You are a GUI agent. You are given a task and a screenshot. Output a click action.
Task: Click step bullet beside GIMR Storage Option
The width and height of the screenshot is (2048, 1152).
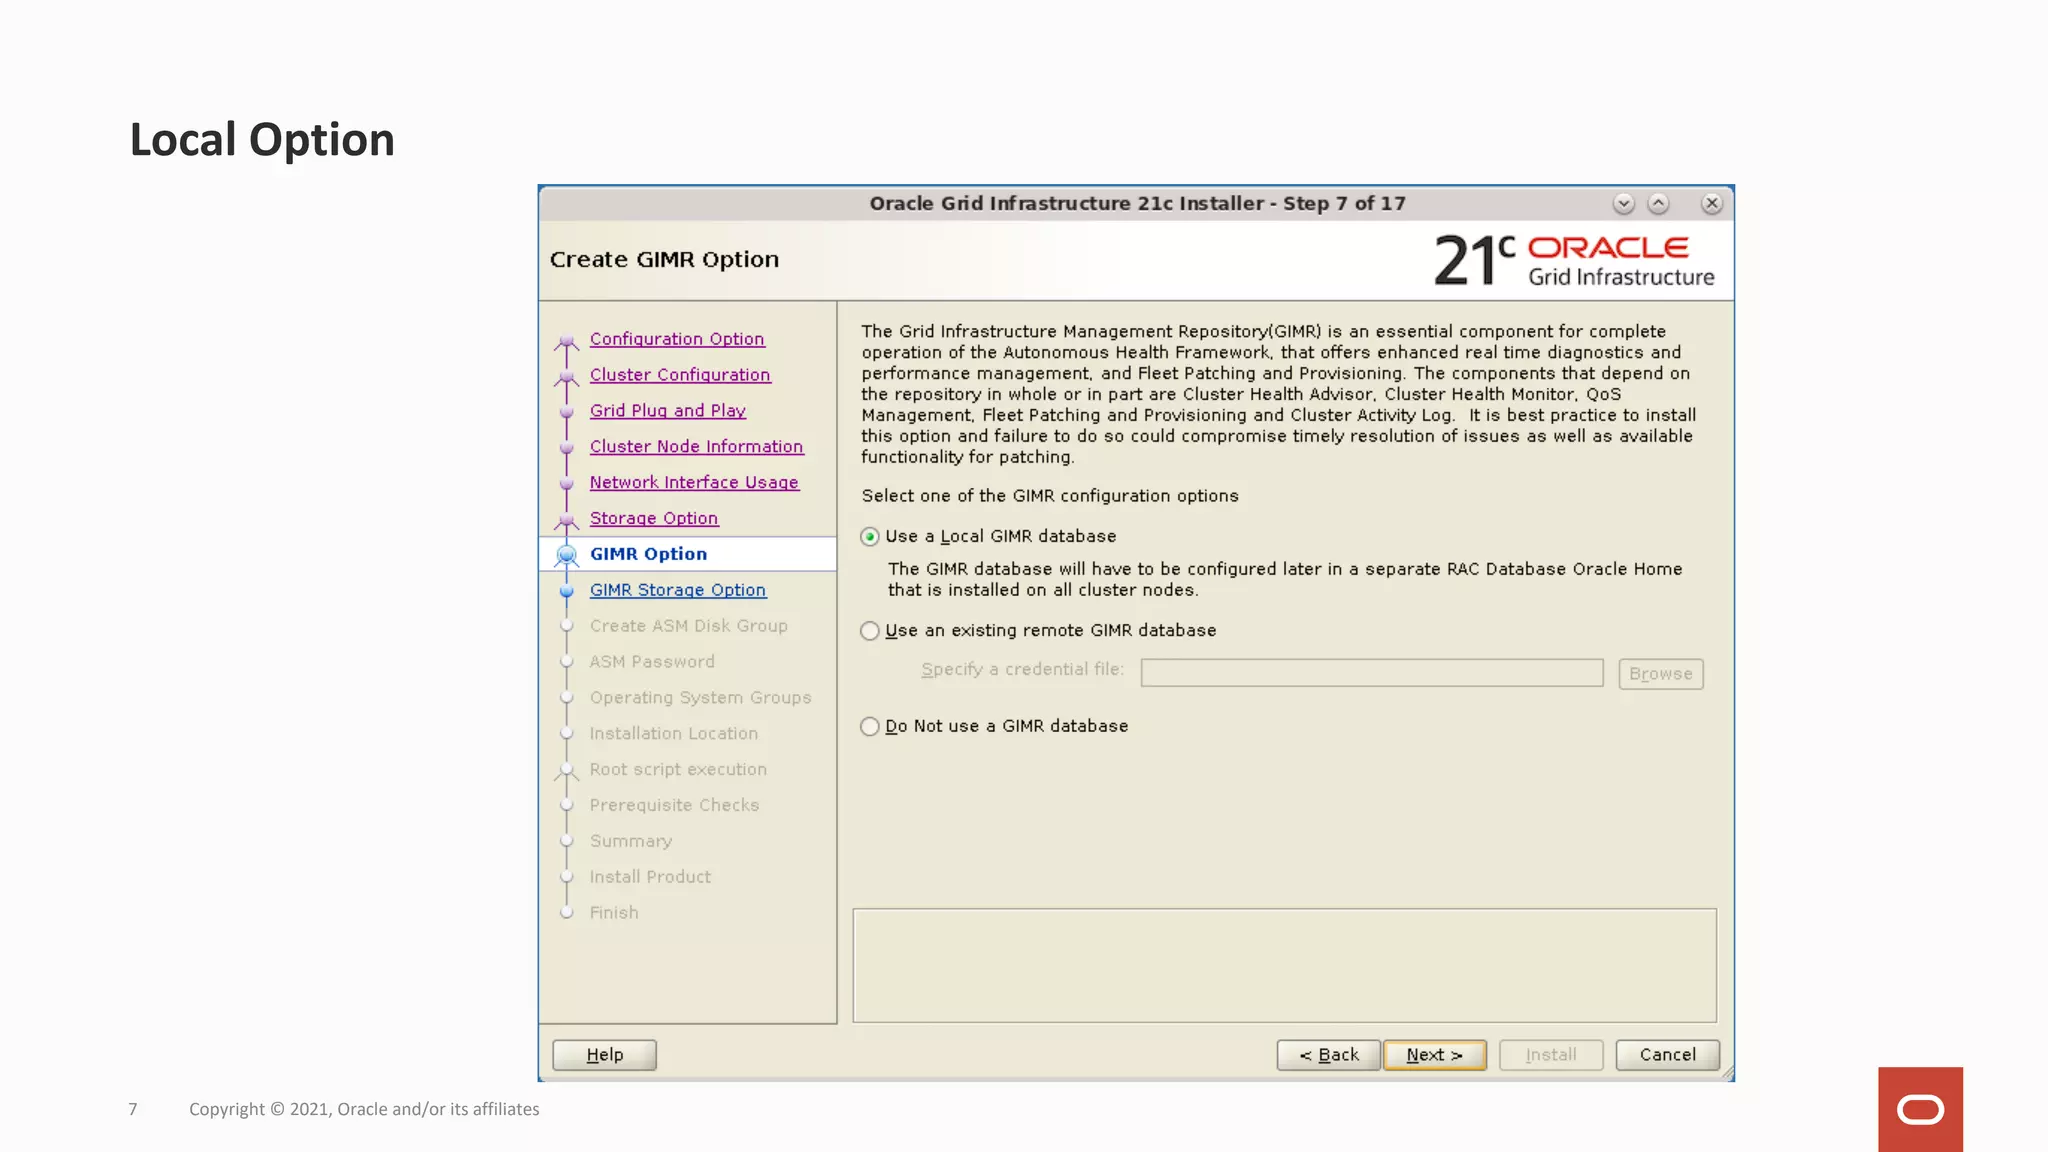566,591
